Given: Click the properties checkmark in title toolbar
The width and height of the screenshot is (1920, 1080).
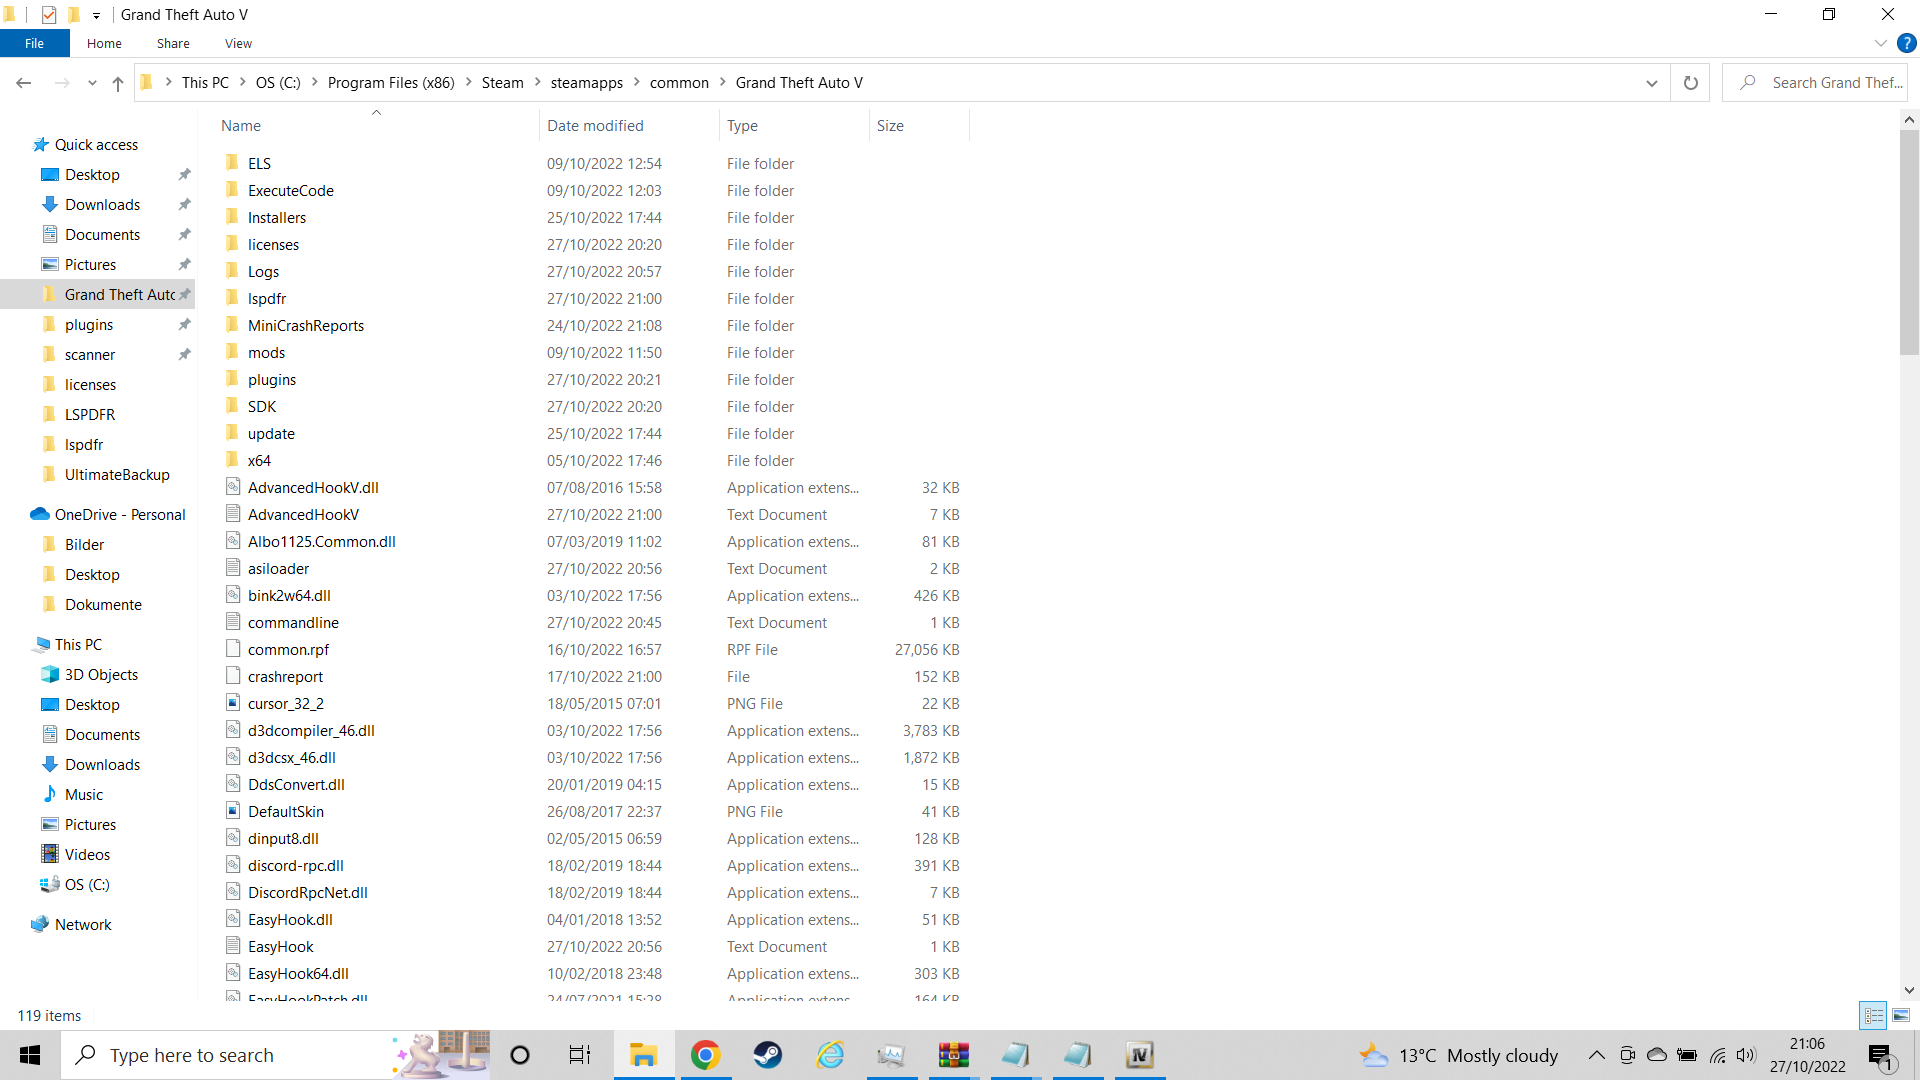Looking at the screenshot, I should click(49, 15).
